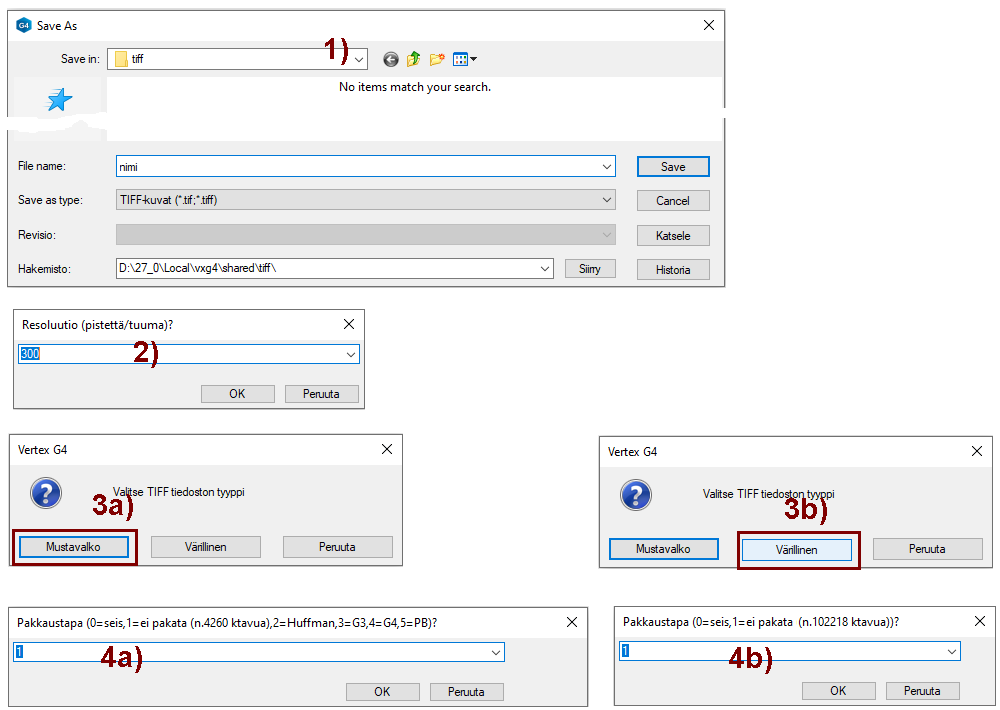This screenshot has width=1000, height=710.
Task: Click Peruuta in right Vertex G4 dialog
Action: (x=927, y=549)
